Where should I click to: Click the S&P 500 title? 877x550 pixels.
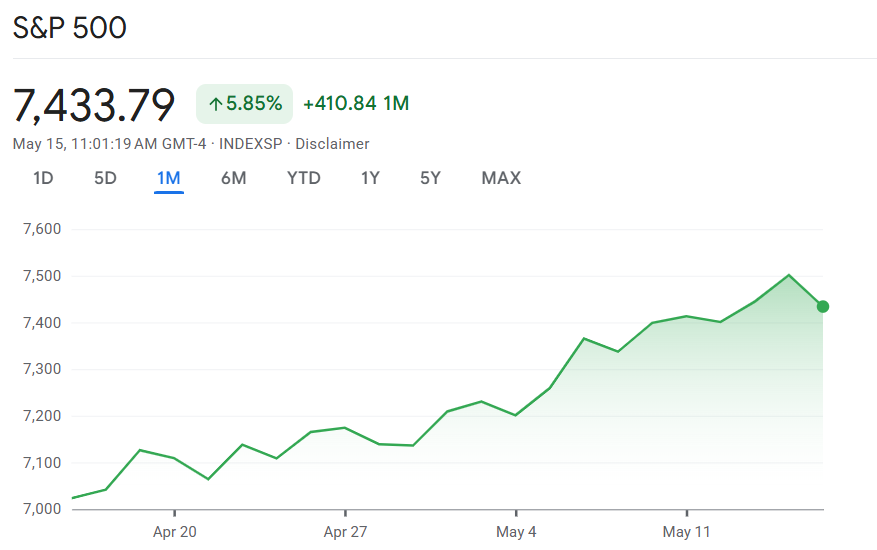pyautogui.click(x=70, y=27)
